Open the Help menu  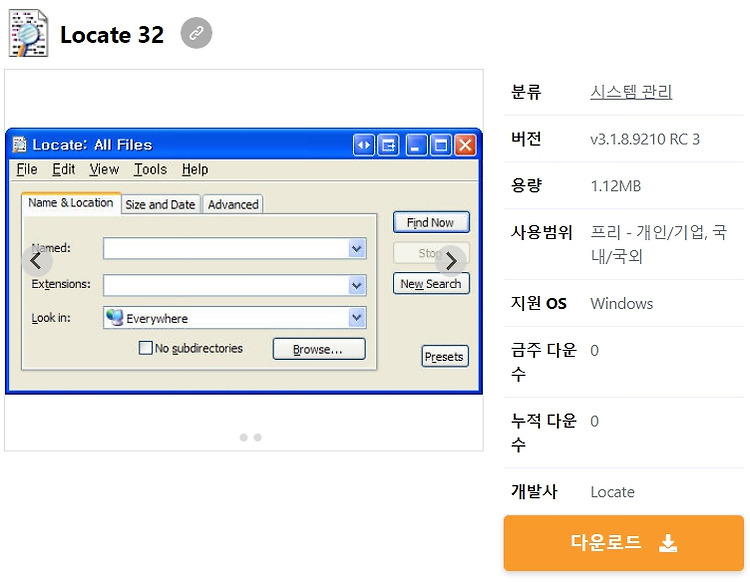point(195,169)
